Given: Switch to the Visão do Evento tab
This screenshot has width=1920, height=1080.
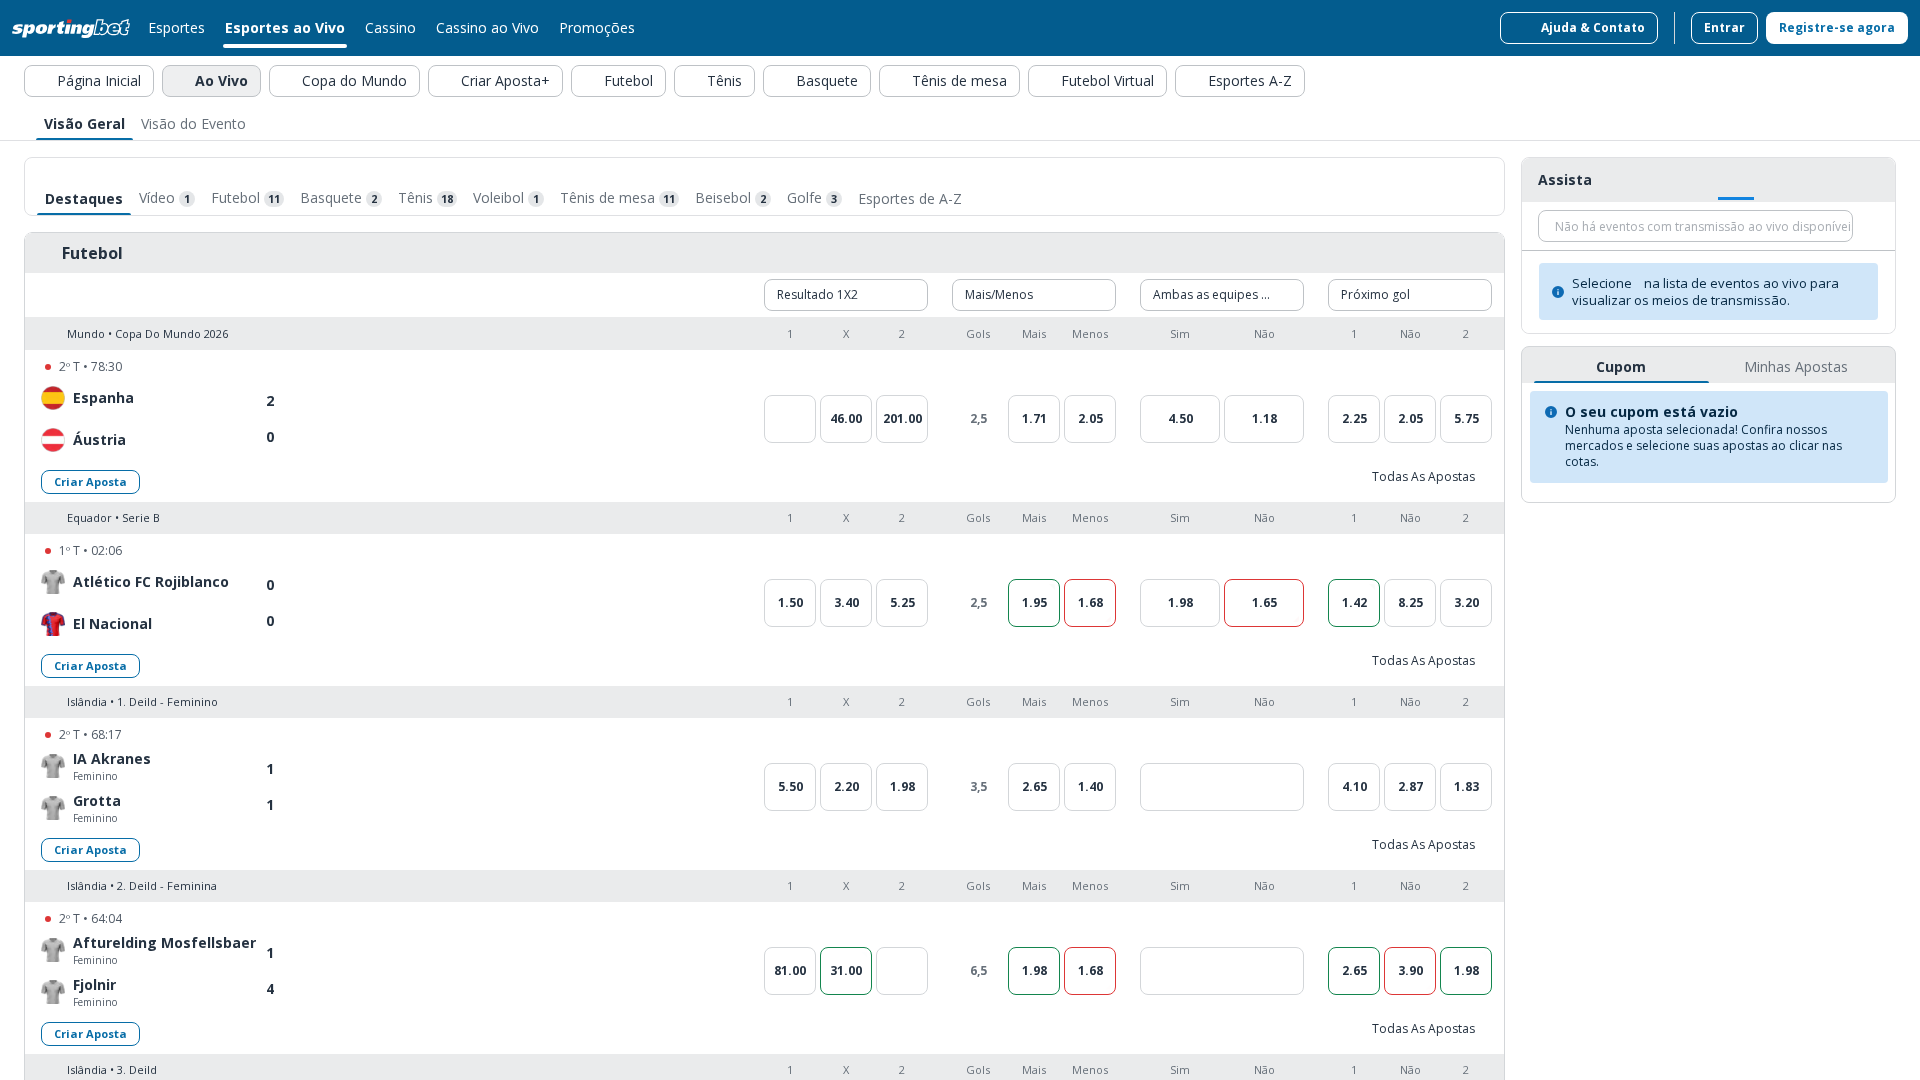Looking at the screenshot, I should 193,124.
